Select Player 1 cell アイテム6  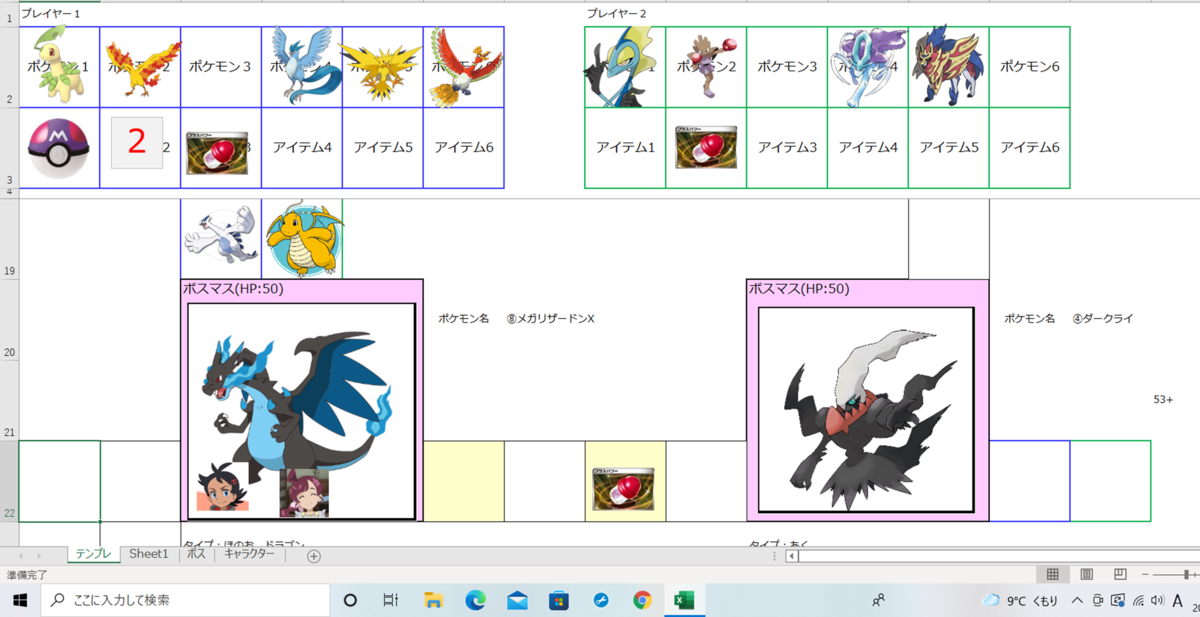(x=464, y=148)
